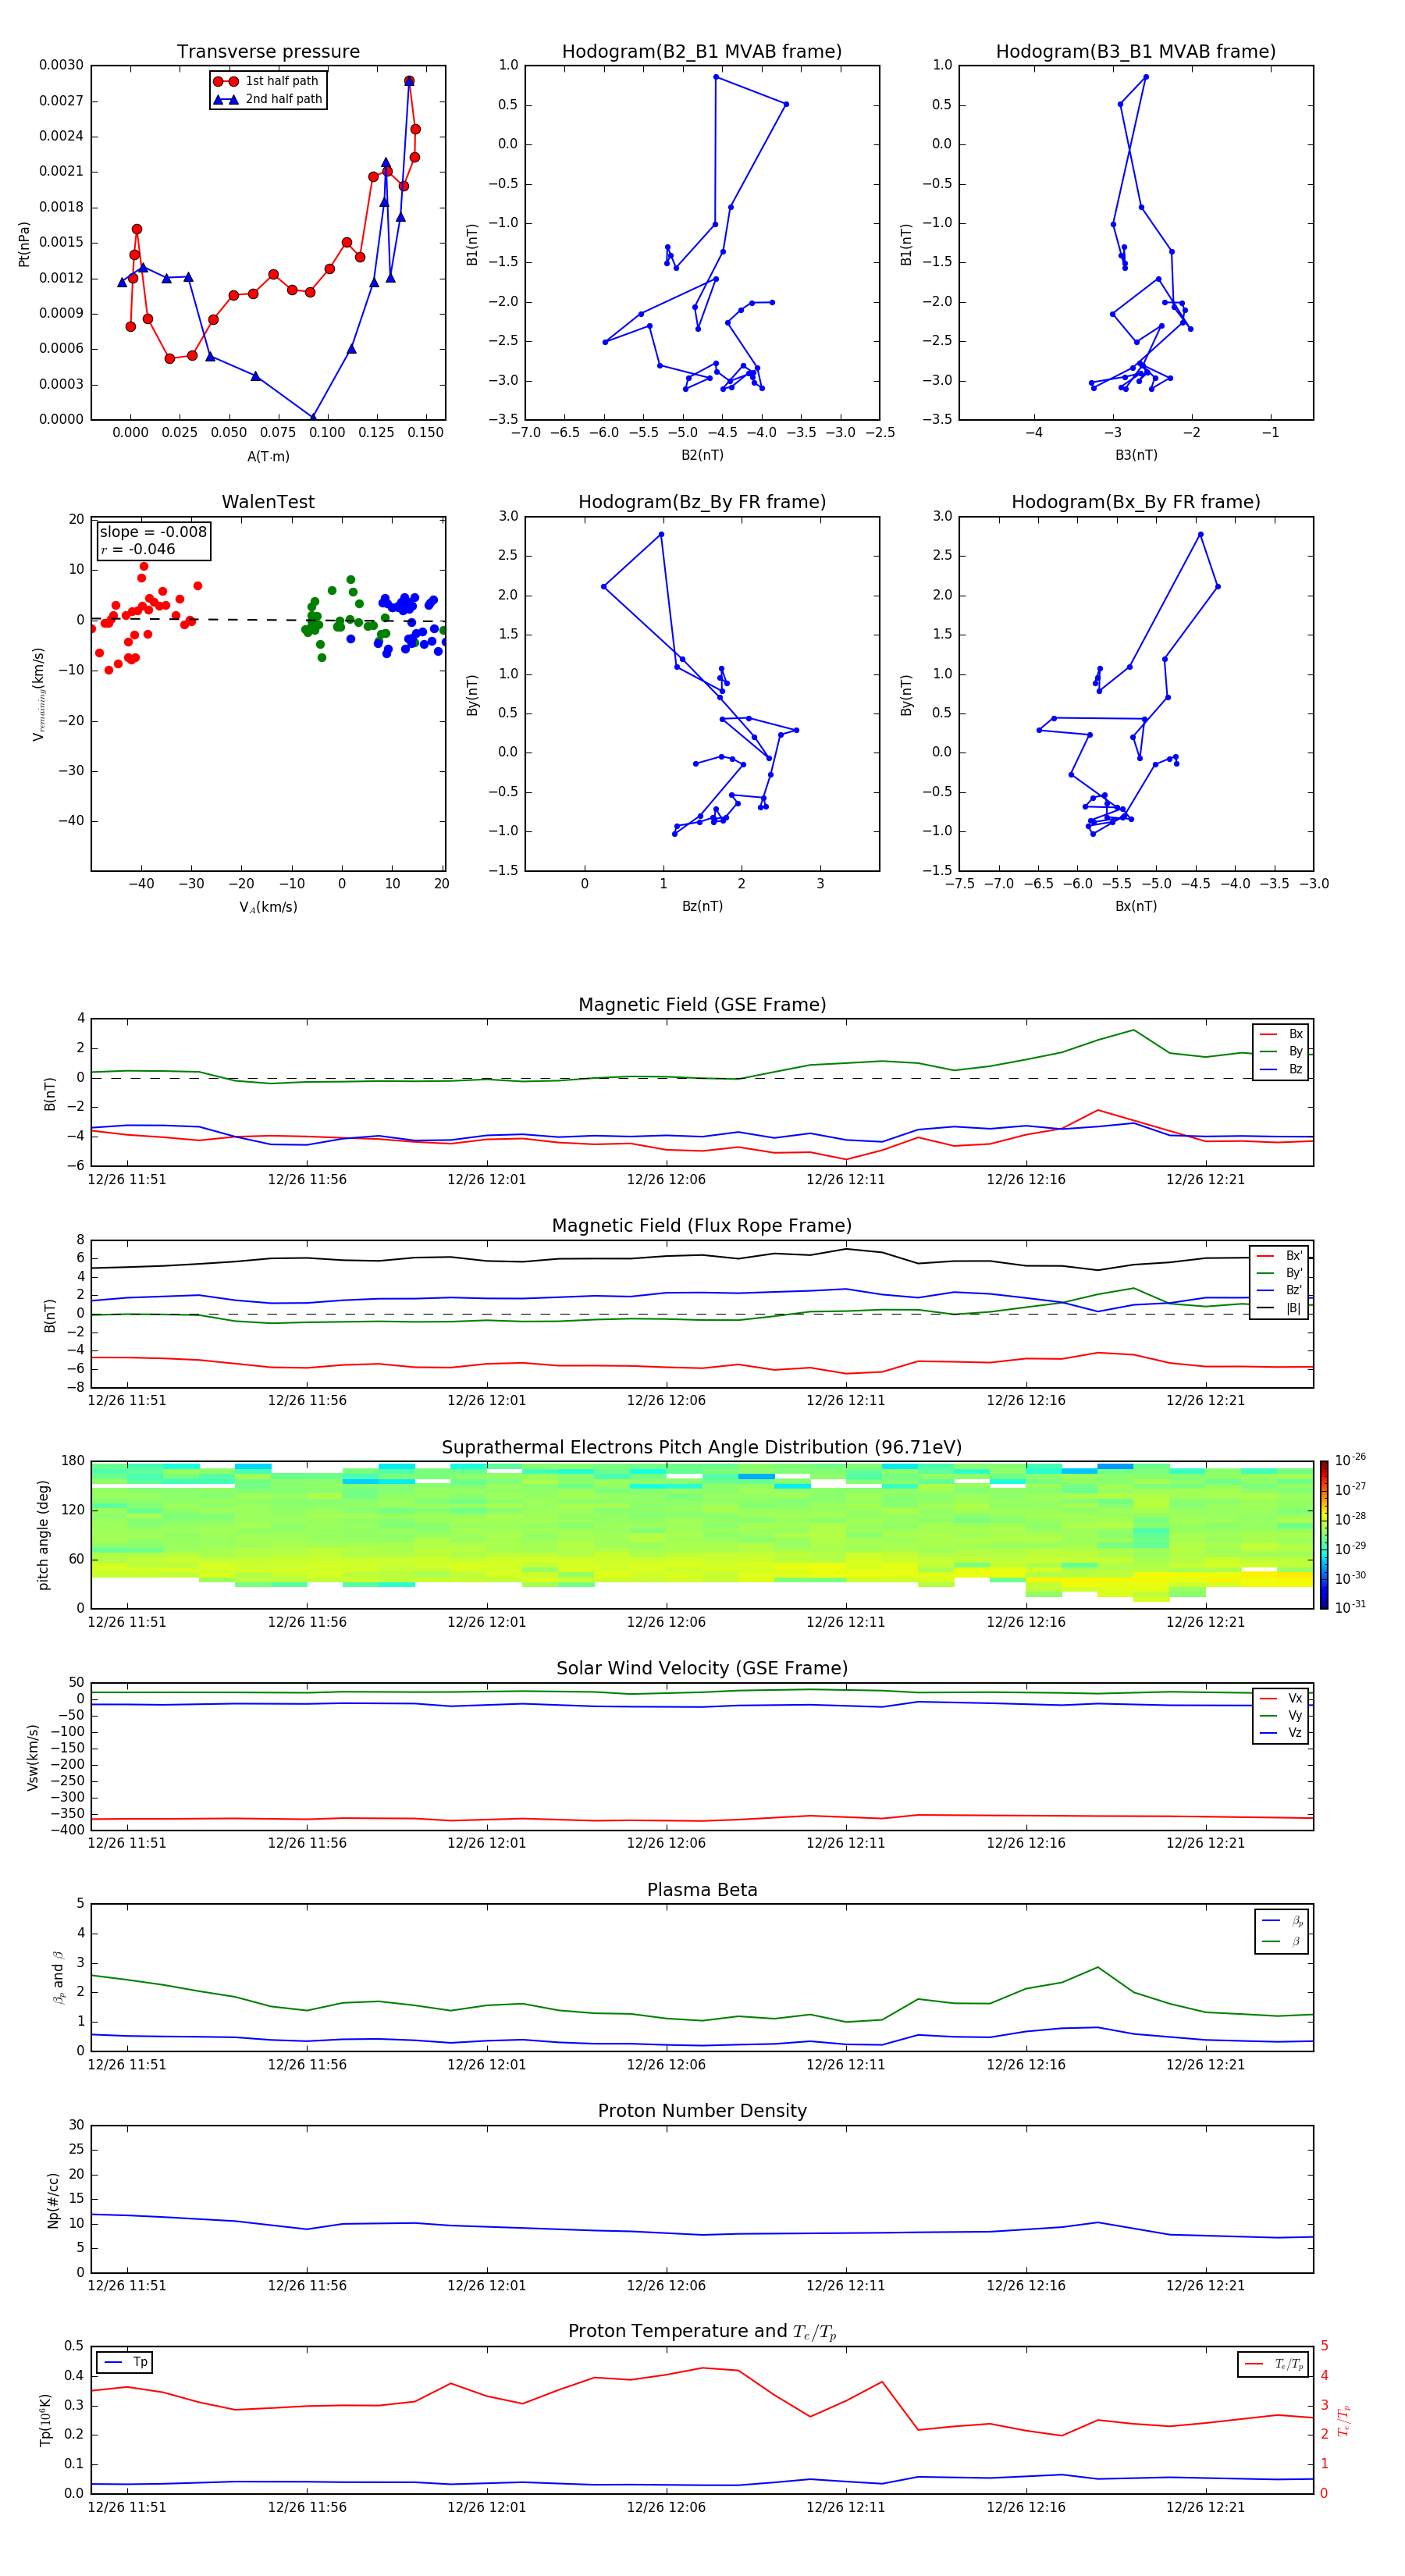This screenshot has height=2576, width=1405.
Task: Select "By'" in the Flux Rope legend
Action: click(x=1280, y=1273)
